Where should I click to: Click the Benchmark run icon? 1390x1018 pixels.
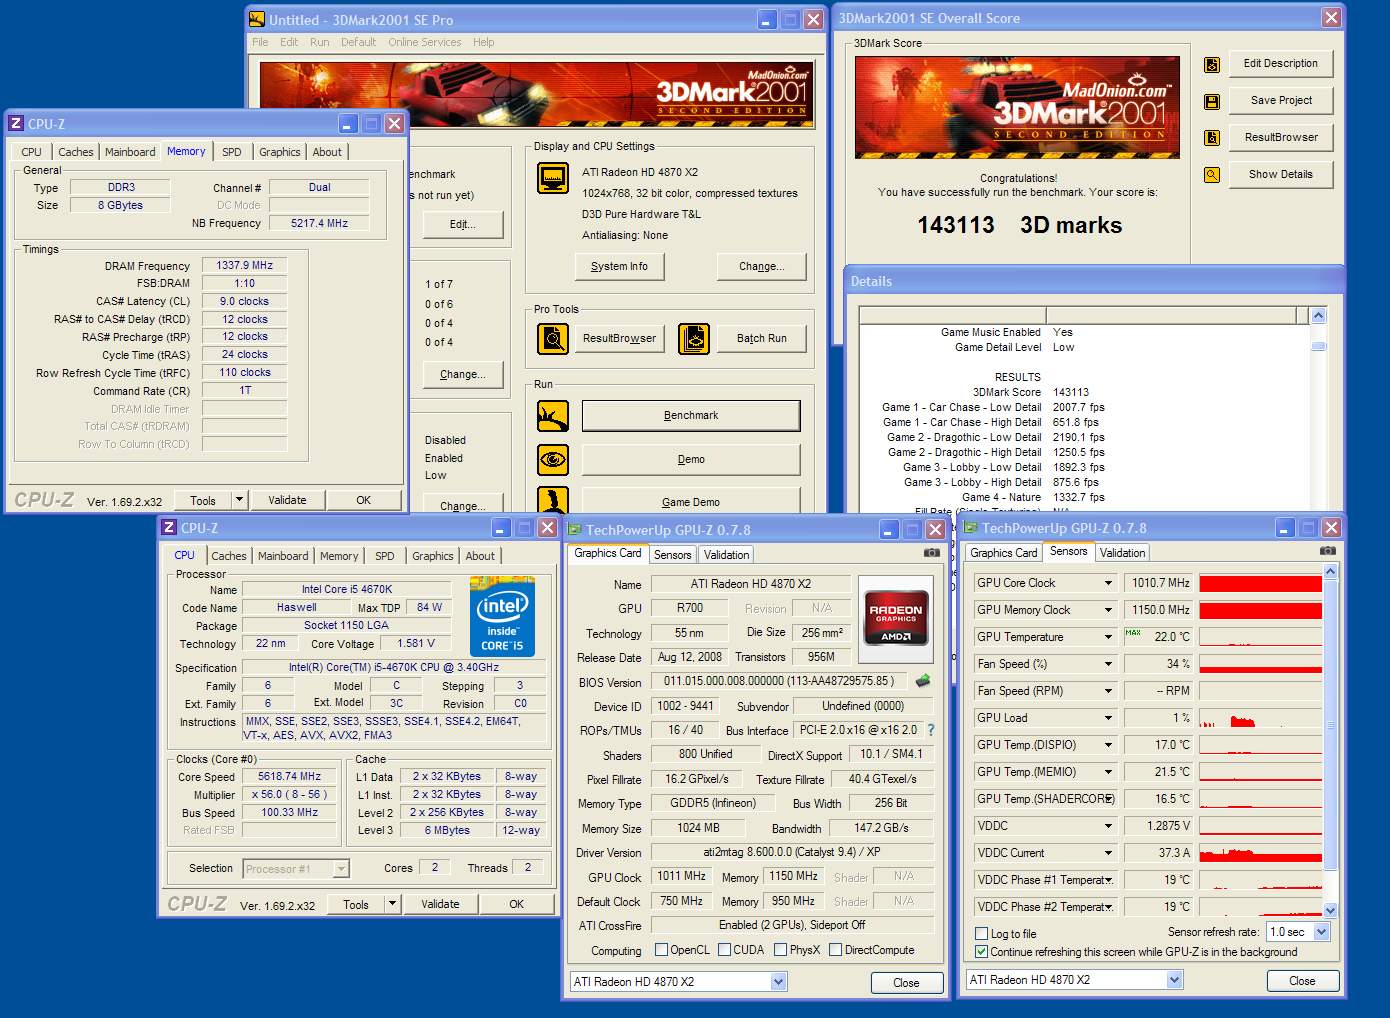click(x=553, y=416)
